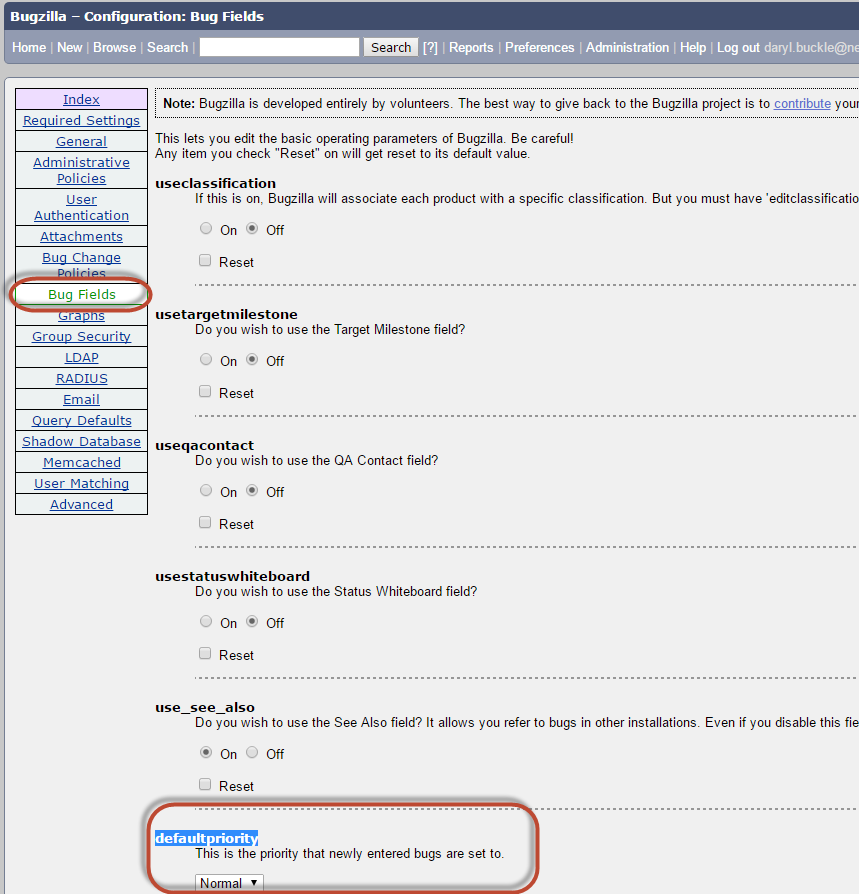Select On for useqacontact

click(x=206, y=491)
